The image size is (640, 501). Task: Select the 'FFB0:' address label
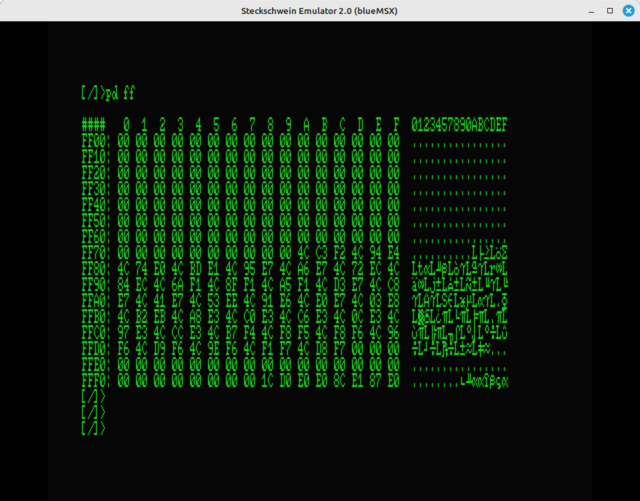[x=96, y=317]
